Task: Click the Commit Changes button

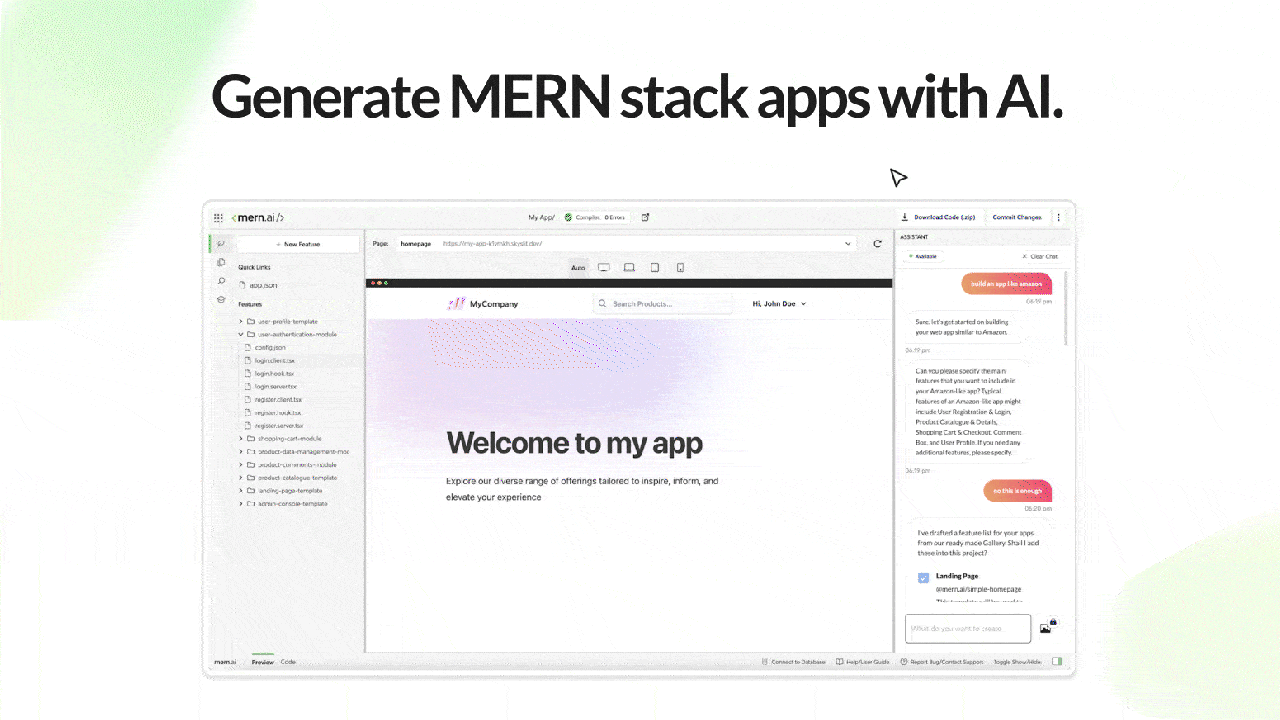Action: (x=1016, y=217)
